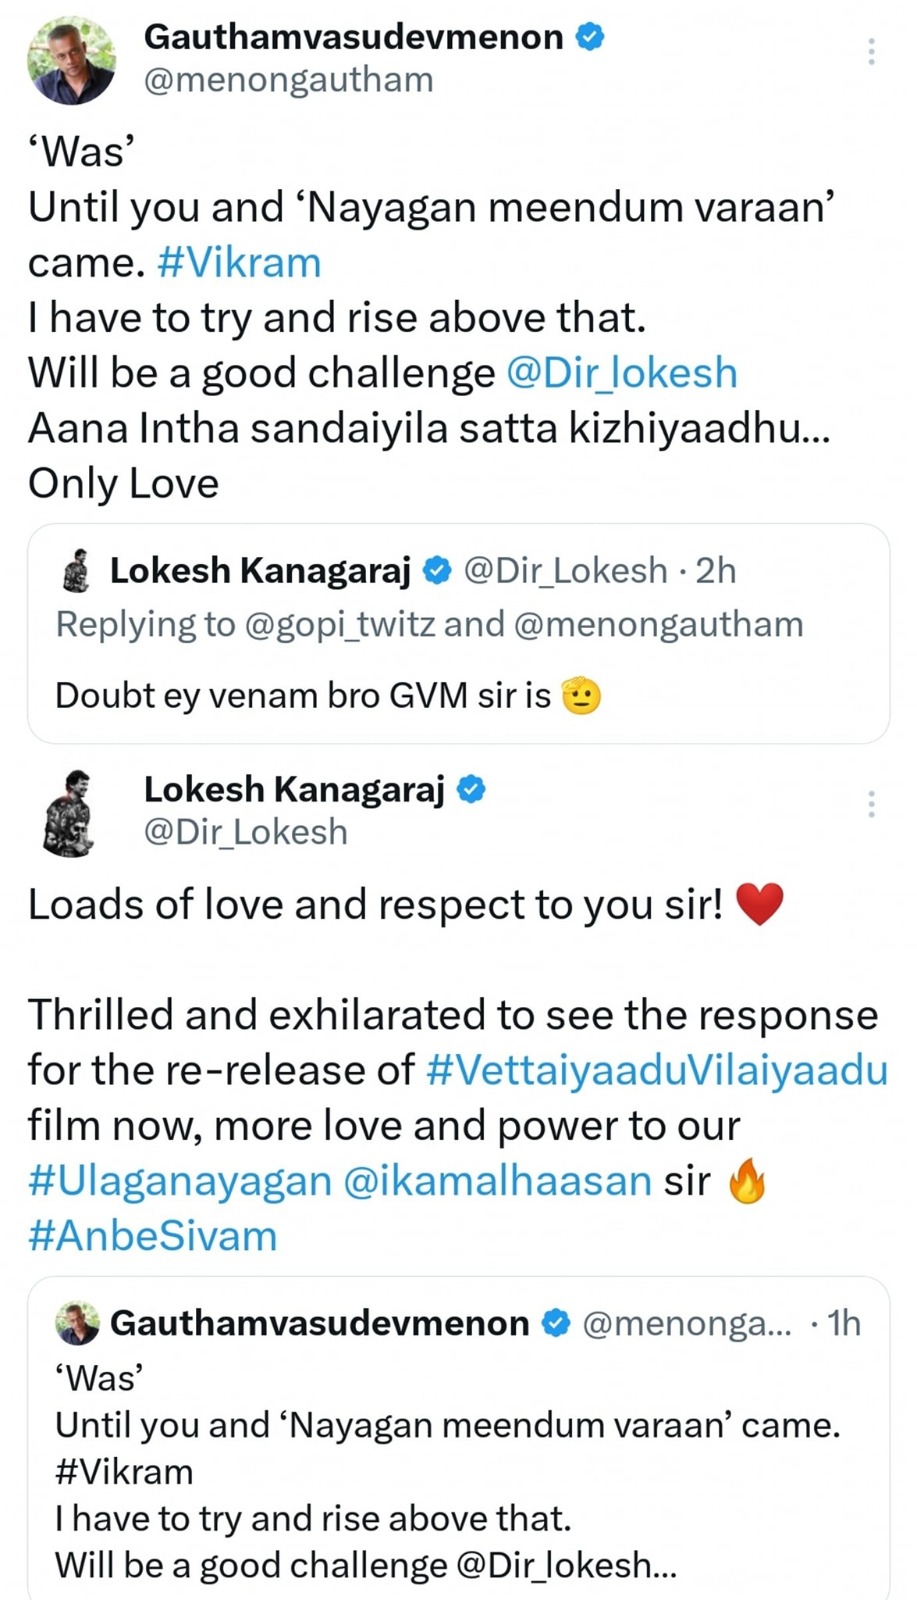Image resolution: width=917 pixels, height=1600 pixels.
Task: Click verified badge in bottom quoted tweet
Action: 555,1323
